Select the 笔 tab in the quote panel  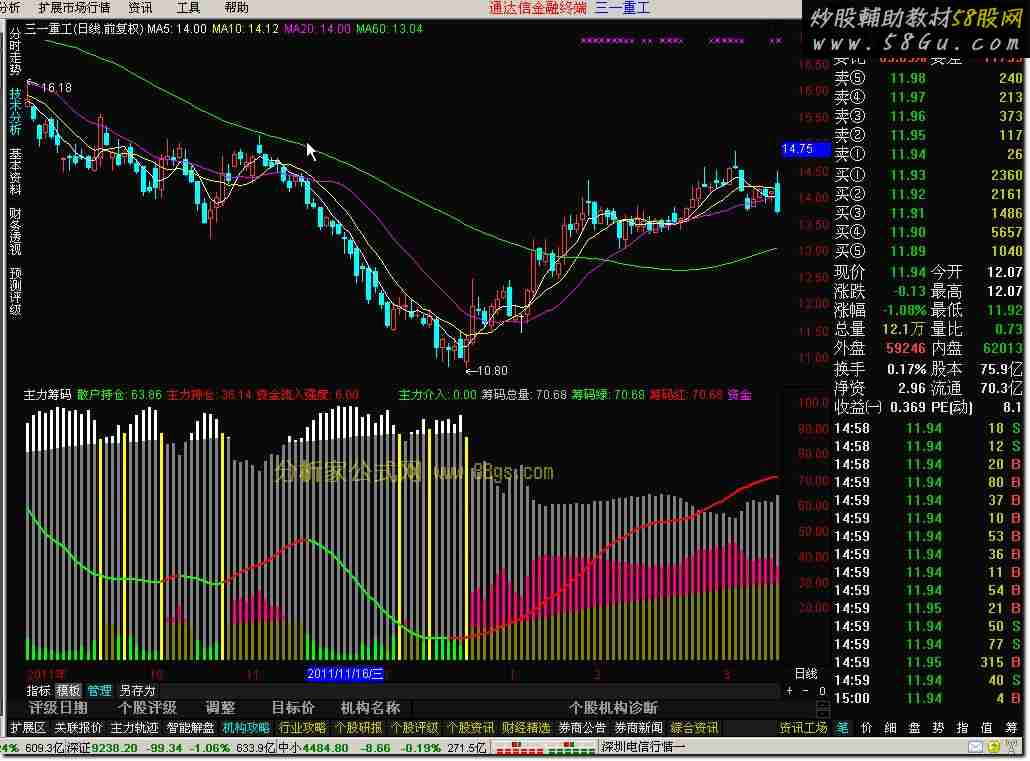pyautogui.click(x=842, y=728)
